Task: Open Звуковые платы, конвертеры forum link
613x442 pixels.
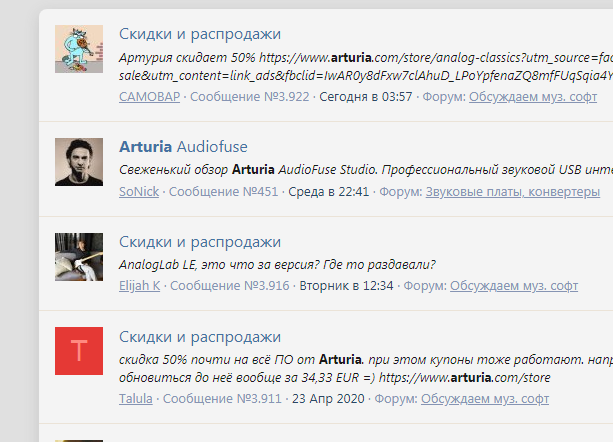Action: pyautogui.click(x=512, y=192)
